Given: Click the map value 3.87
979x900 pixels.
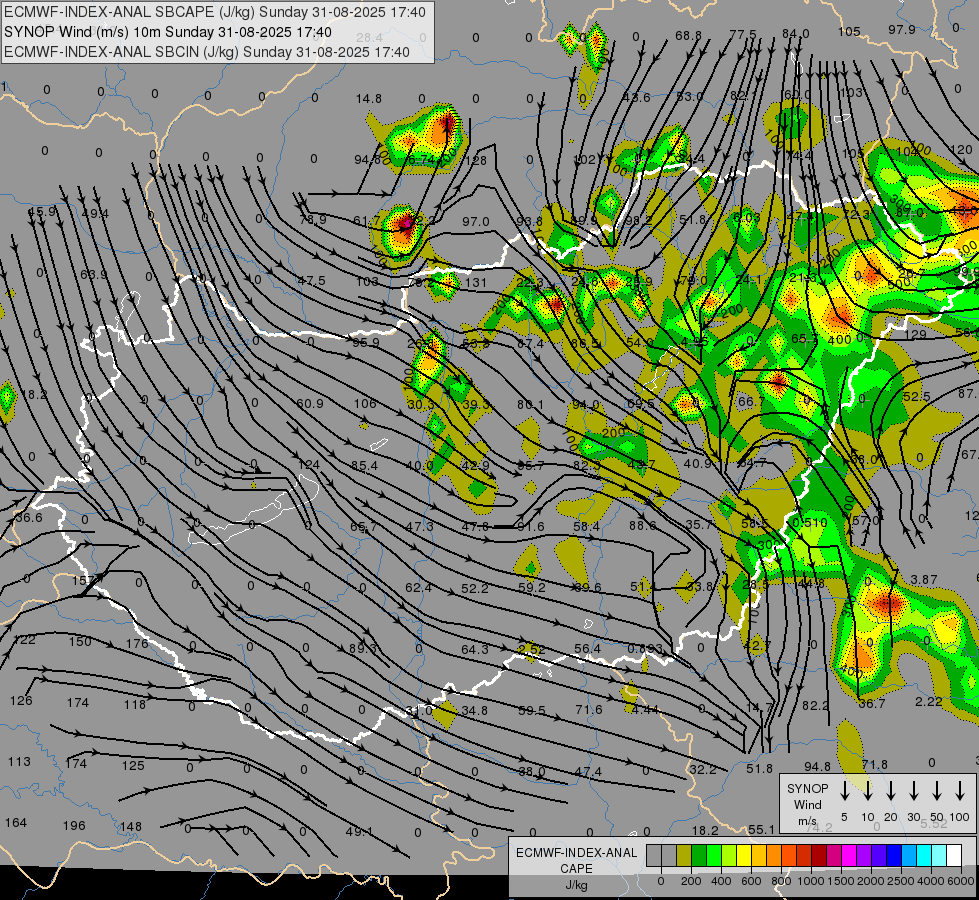Looking at the screenshot, I should click(x=923, y=580).
